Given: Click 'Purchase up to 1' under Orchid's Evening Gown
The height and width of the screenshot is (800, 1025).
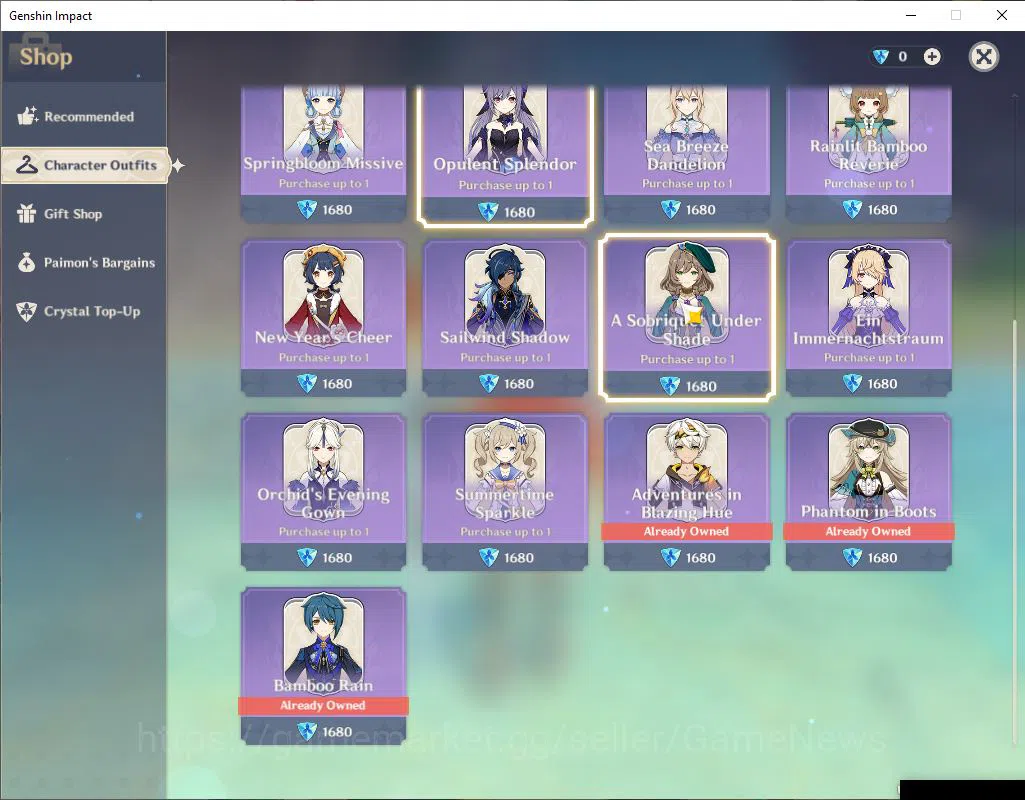Looking at the screenshot, I should [324, 531].
